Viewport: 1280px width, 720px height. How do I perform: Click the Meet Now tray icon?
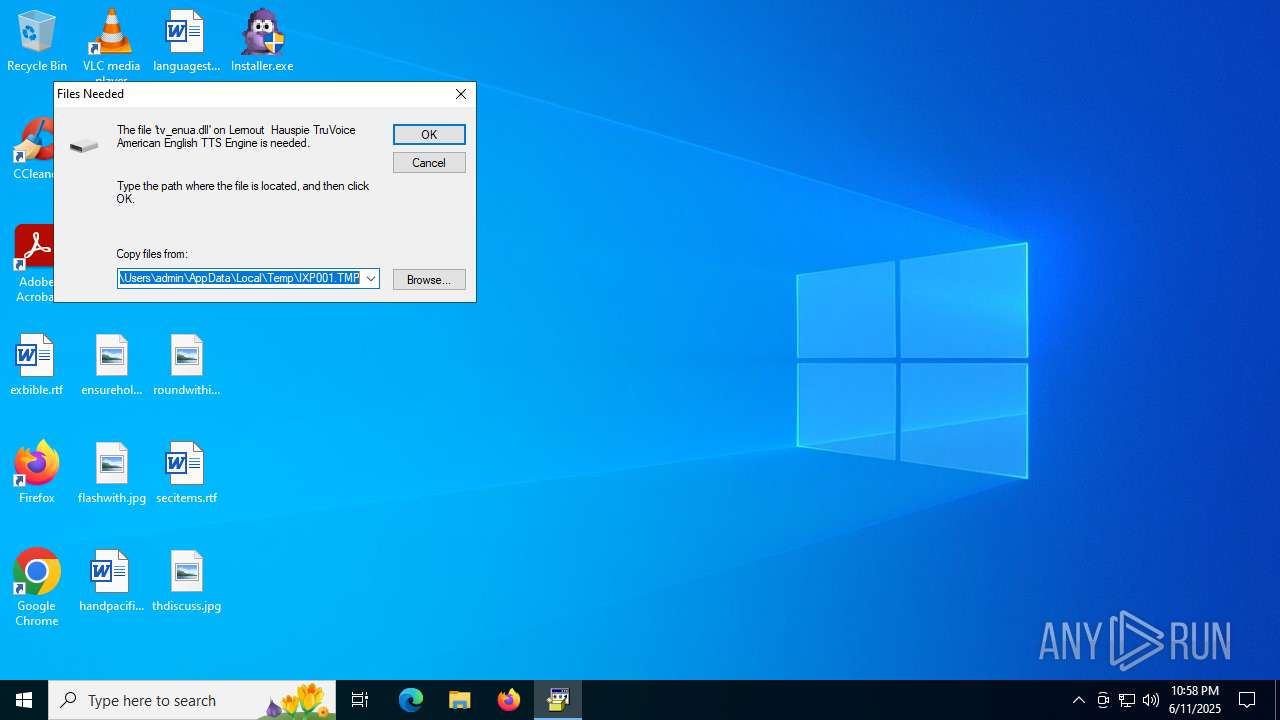1103,700
